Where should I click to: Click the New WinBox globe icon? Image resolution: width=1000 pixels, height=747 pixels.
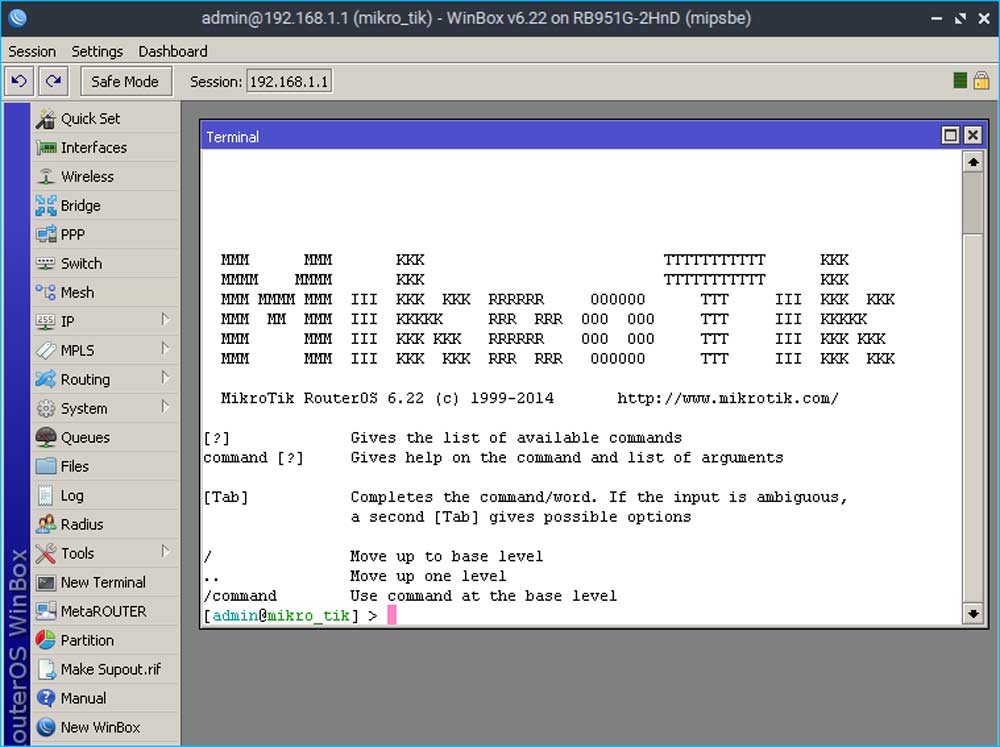(46, 727)
